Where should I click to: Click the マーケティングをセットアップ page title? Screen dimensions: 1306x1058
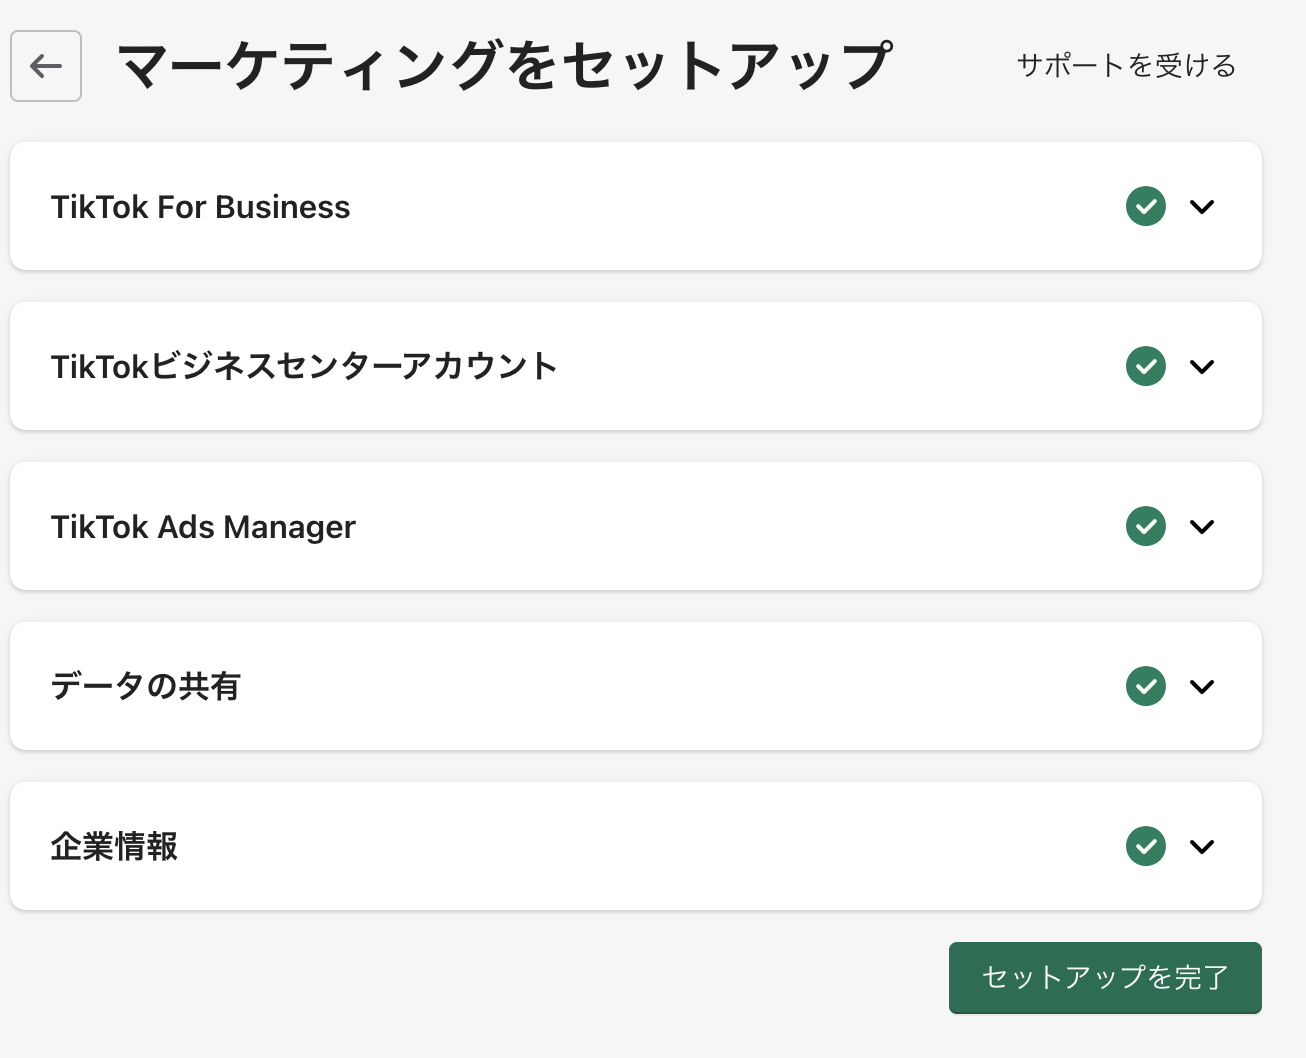pyautogui.click(x=505, y=66)
